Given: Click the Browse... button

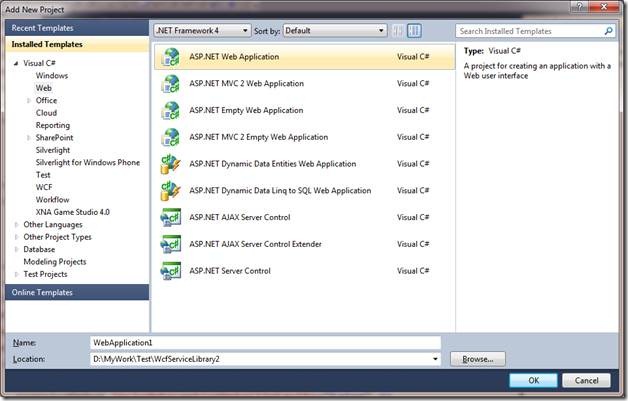Looking at the screenshot, I should pyautogui.click(x=478, y=358).
